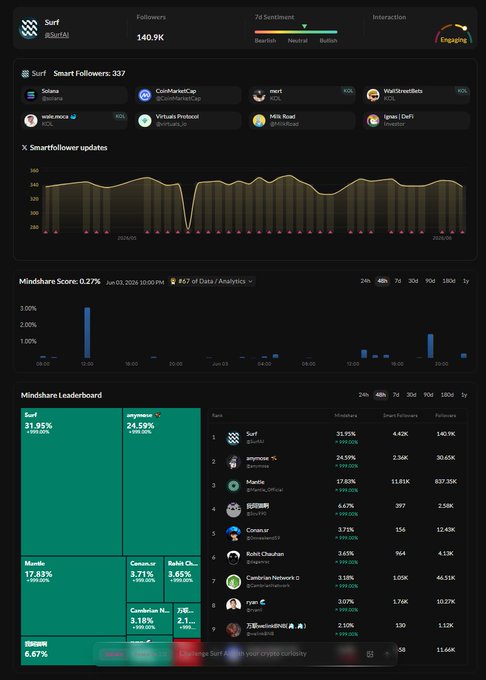Viewport: 486px width, 680px height.
Task: Select 180d range for Mindshare Score
Action: [449, 281]
